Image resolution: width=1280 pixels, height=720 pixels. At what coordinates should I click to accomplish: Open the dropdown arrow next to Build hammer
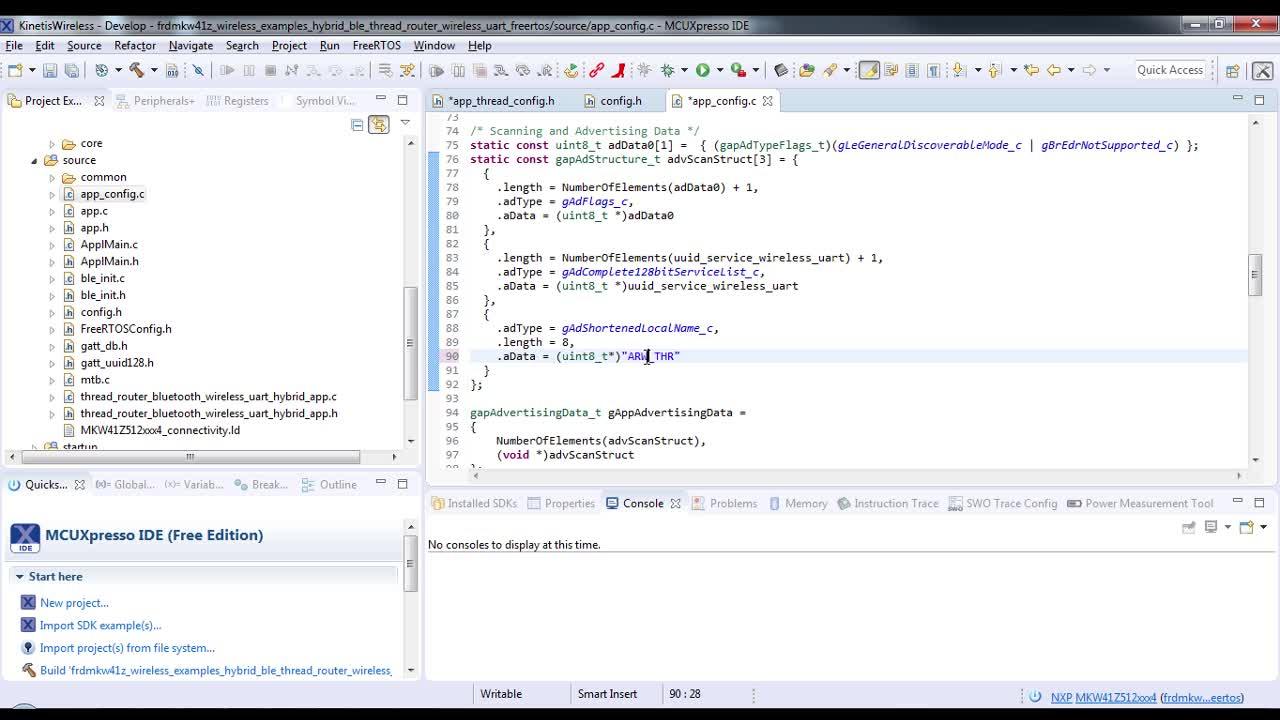point(153,70)
